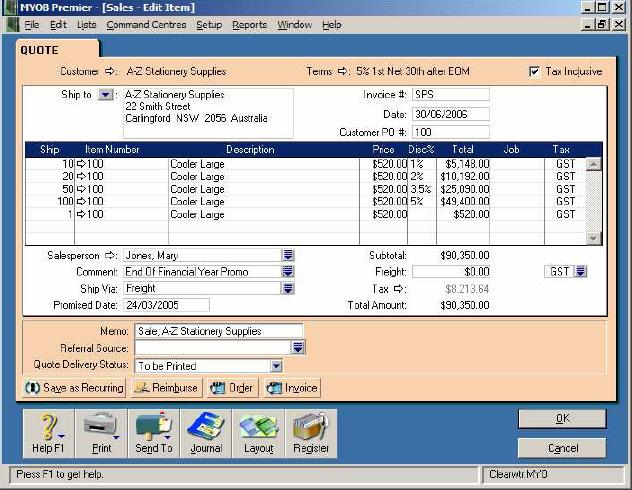Click the Send To mailbox icon
This screenshot has width=632, height=490.
tap(154, 434)
